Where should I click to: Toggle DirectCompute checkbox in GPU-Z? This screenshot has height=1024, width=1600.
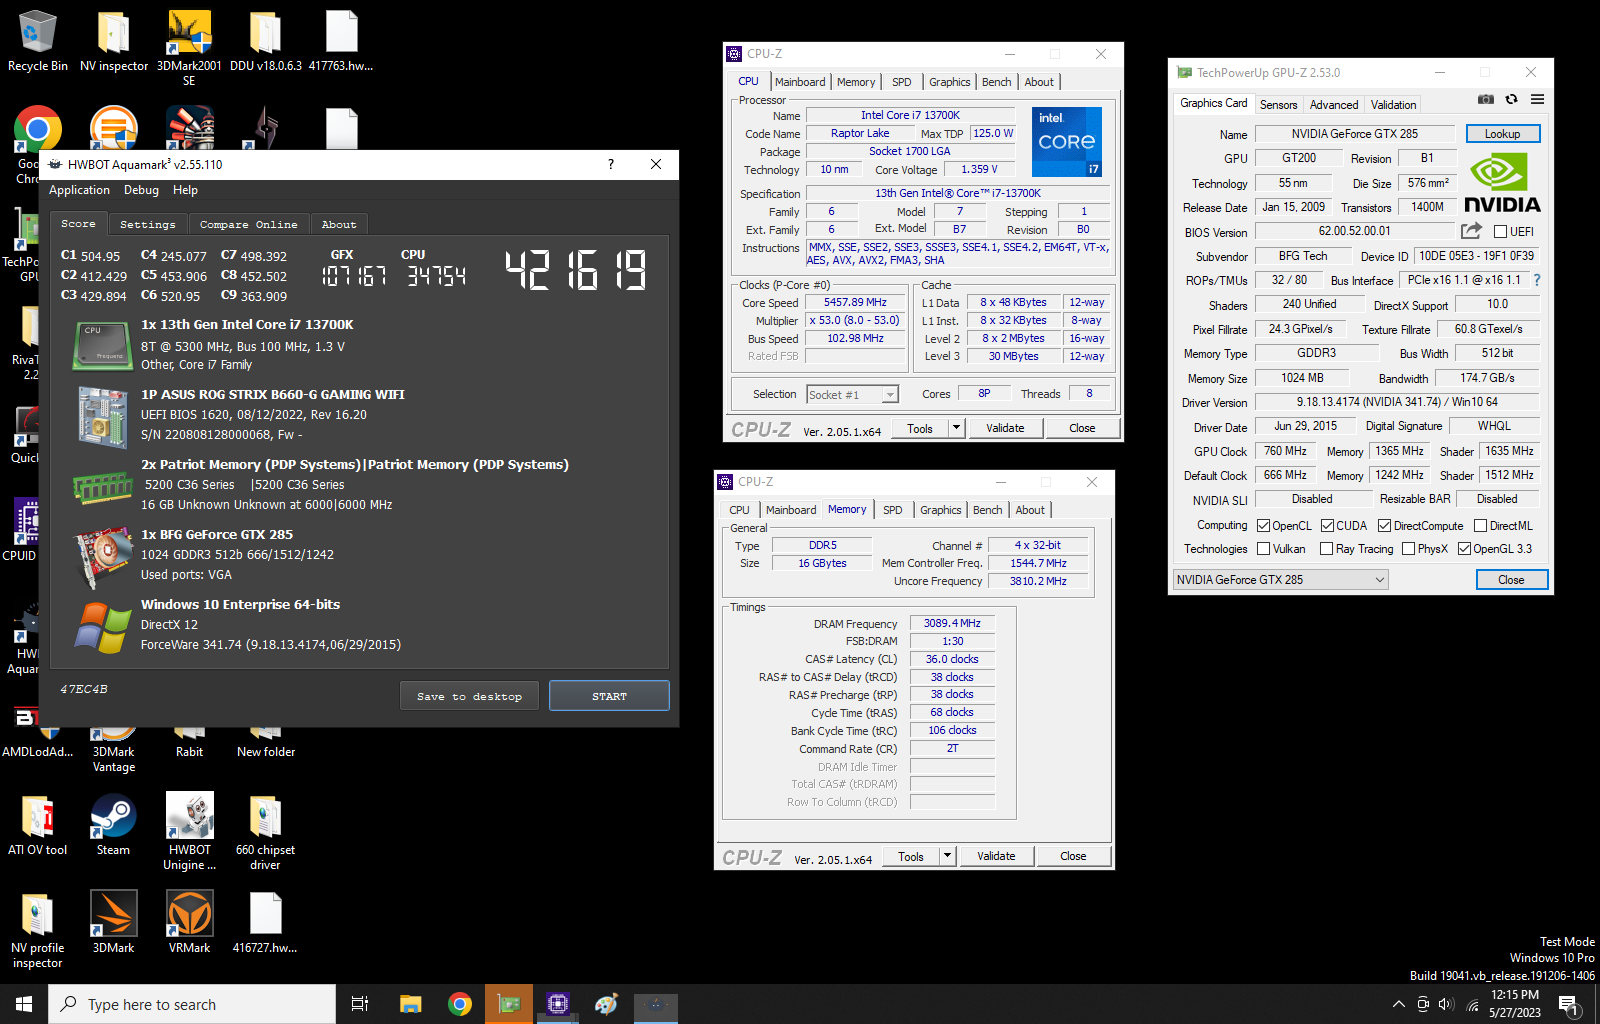pos(1384,526)
